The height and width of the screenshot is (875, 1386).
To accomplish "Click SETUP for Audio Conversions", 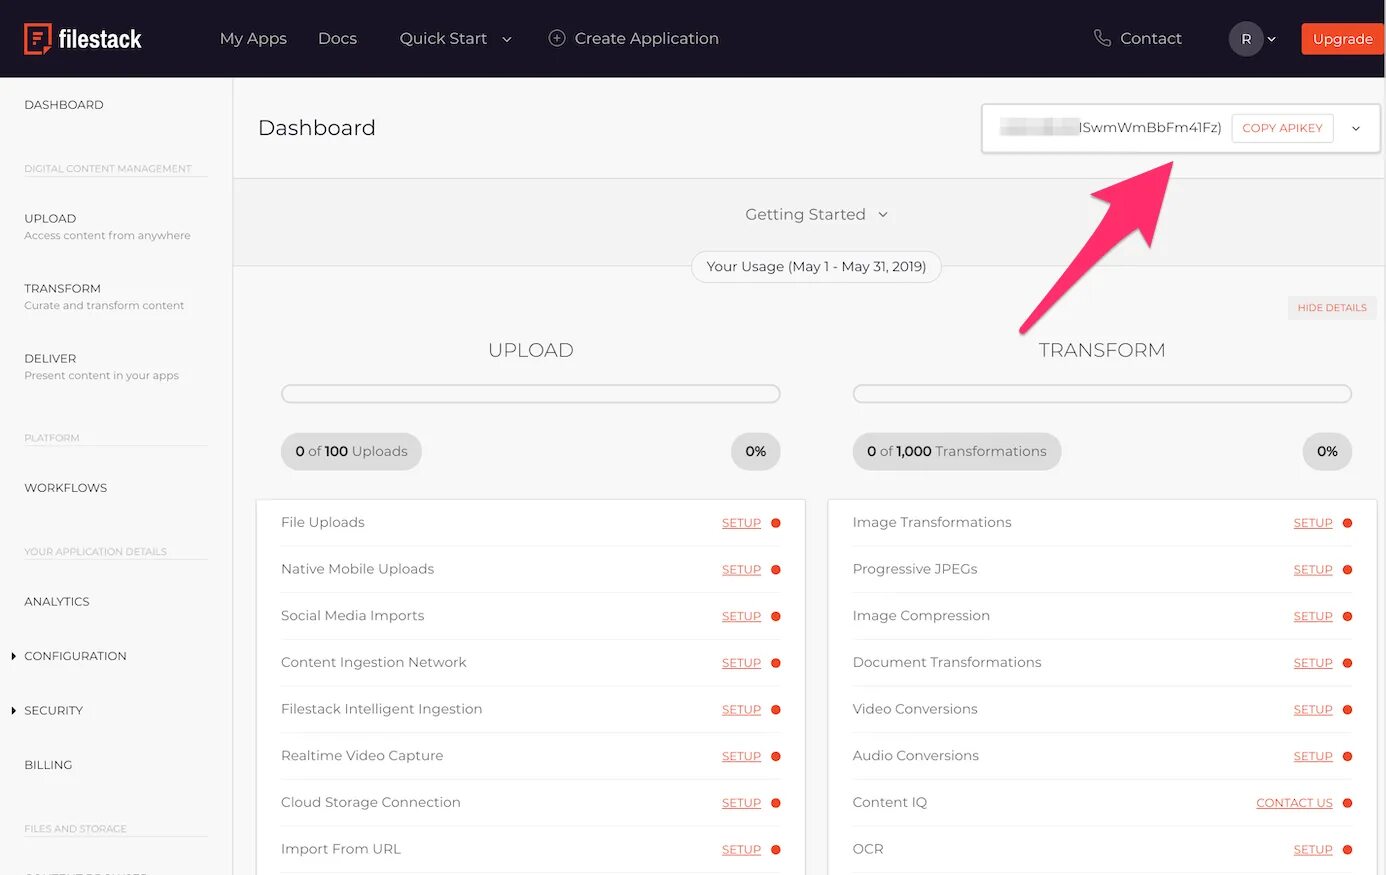I will (x=1313, y=756).
